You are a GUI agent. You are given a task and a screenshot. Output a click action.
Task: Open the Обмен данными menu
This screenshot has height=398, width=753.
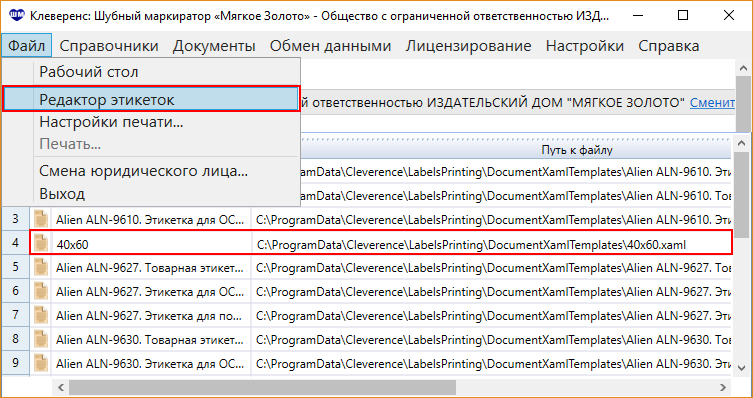coord(330,46)
